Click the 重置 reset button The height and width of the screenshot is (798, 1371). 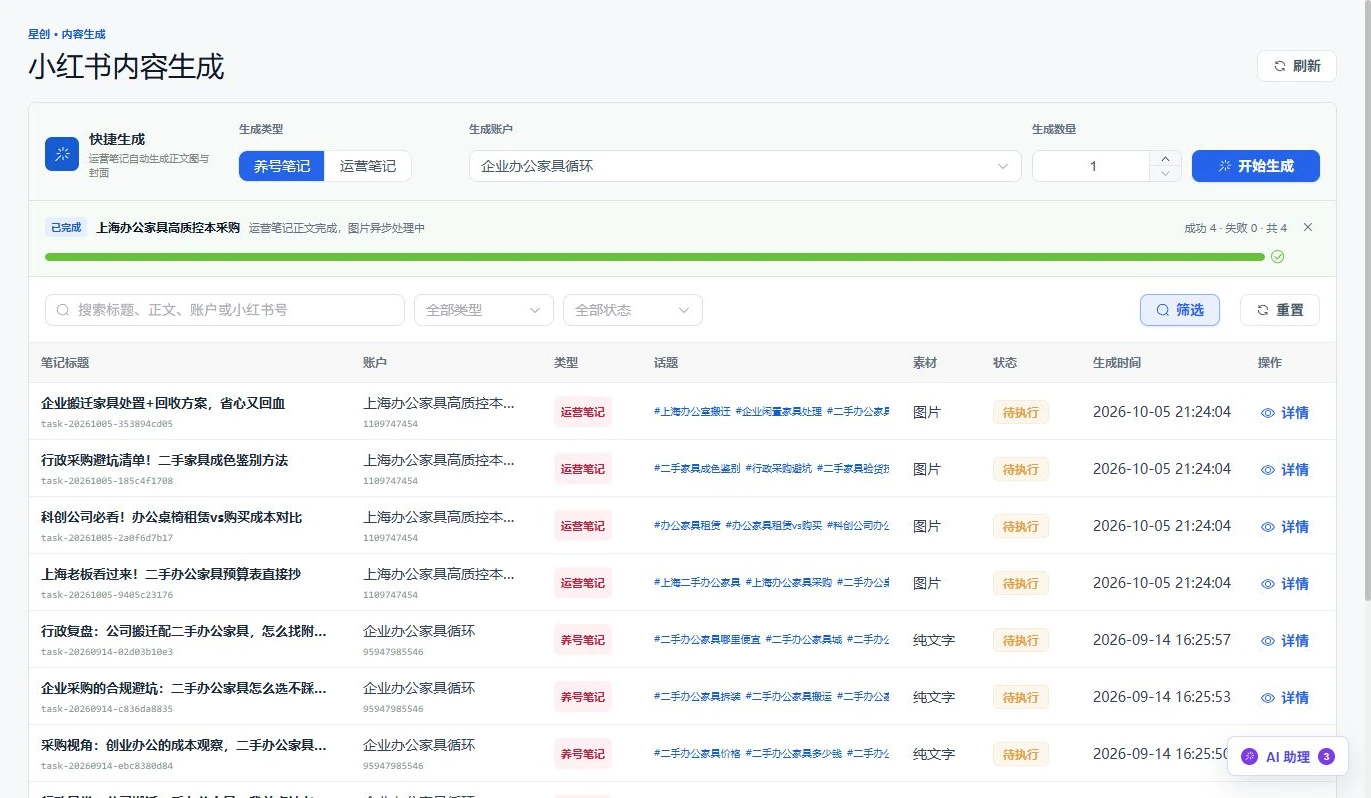click(x=1280, y=310)
